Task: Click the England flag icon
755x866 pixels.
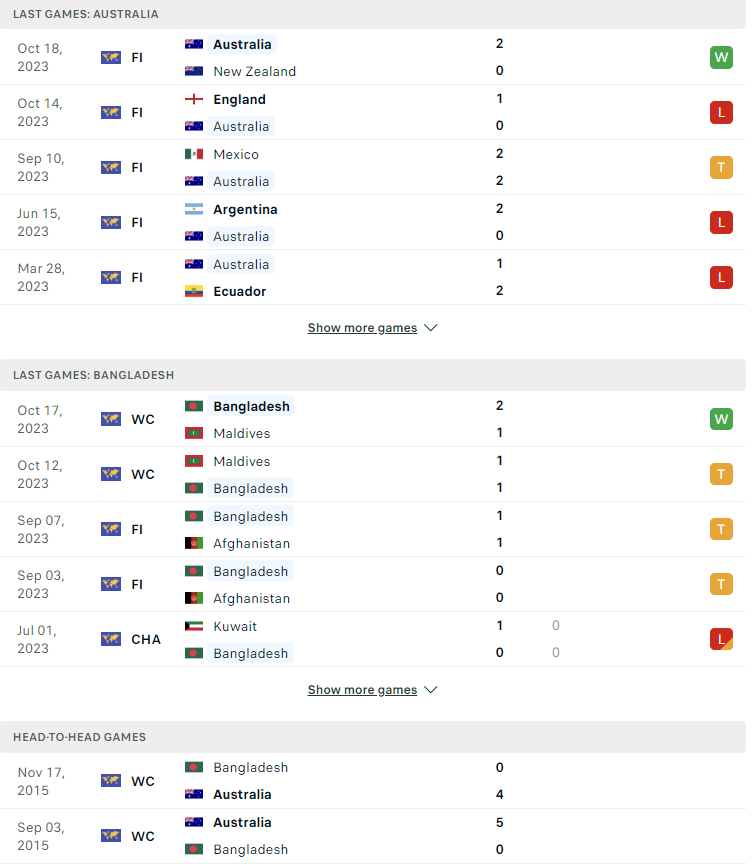Action: (x=194, y=99)
